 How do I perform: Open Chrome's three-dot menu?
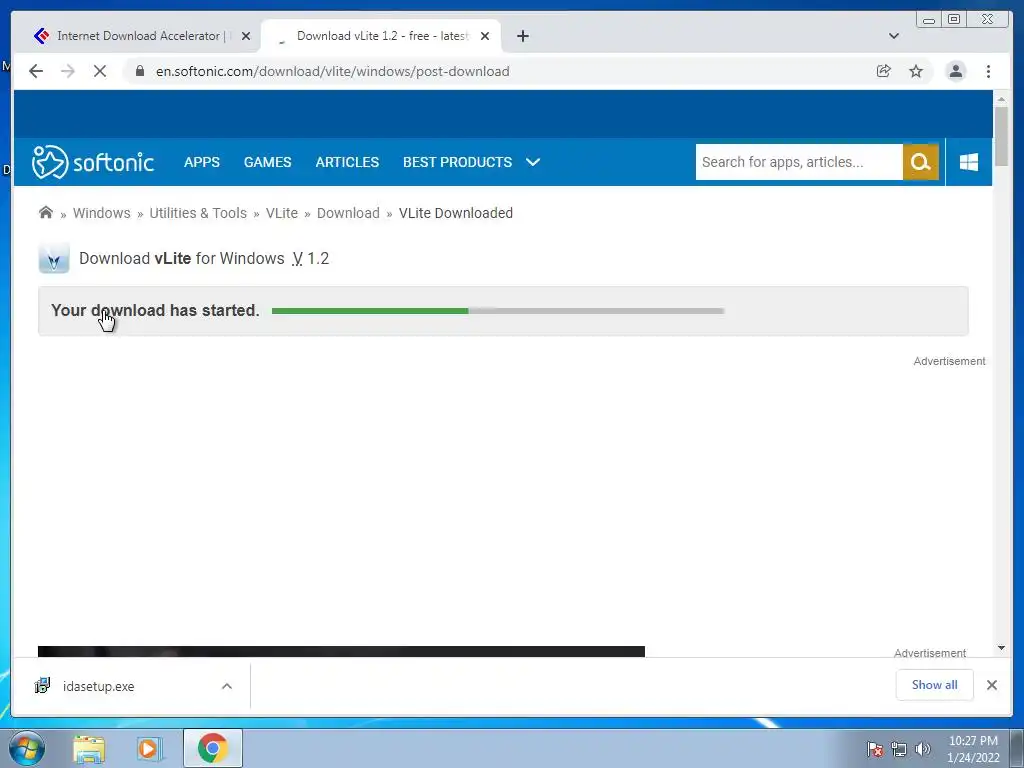[x=988, y=71]
